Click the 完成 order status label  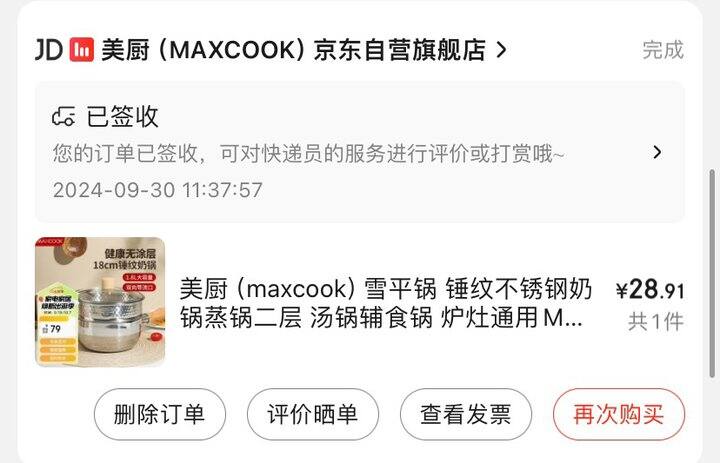point(663,50)
